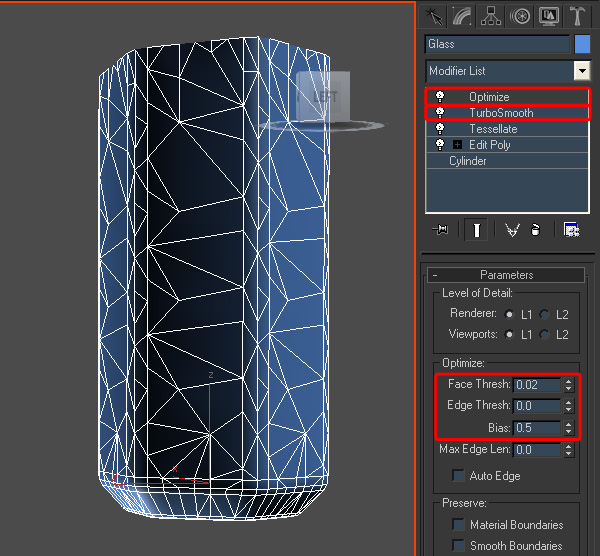600x556 pixels.
Task: Toggle the TurboSmooth modifier lightbulb
Action: [440, 113]
